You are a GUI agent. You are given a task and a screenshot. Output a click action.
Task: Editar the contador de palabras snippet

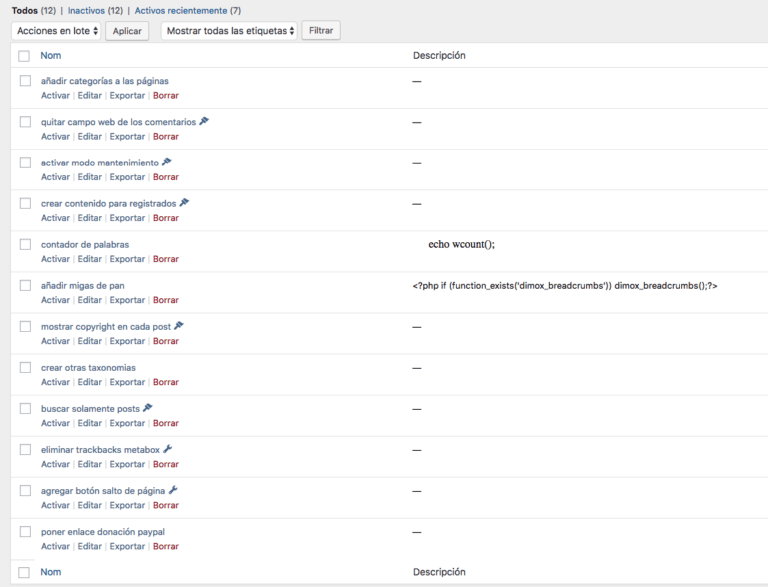90,259
